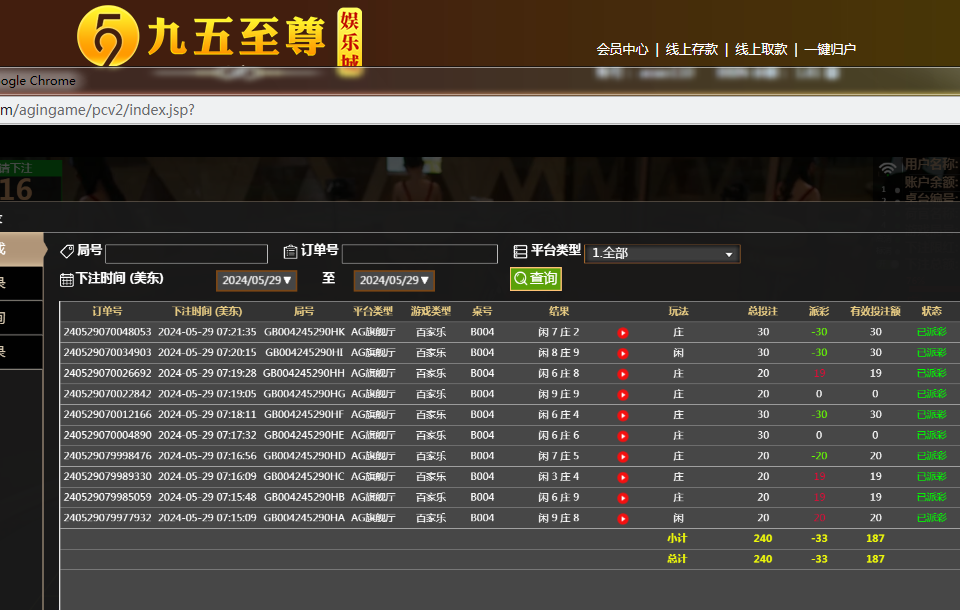This screenshot has width=960, height=610.
Task: Open the replay icon for round GB004245290HE
Action: (x=623, y=436)
